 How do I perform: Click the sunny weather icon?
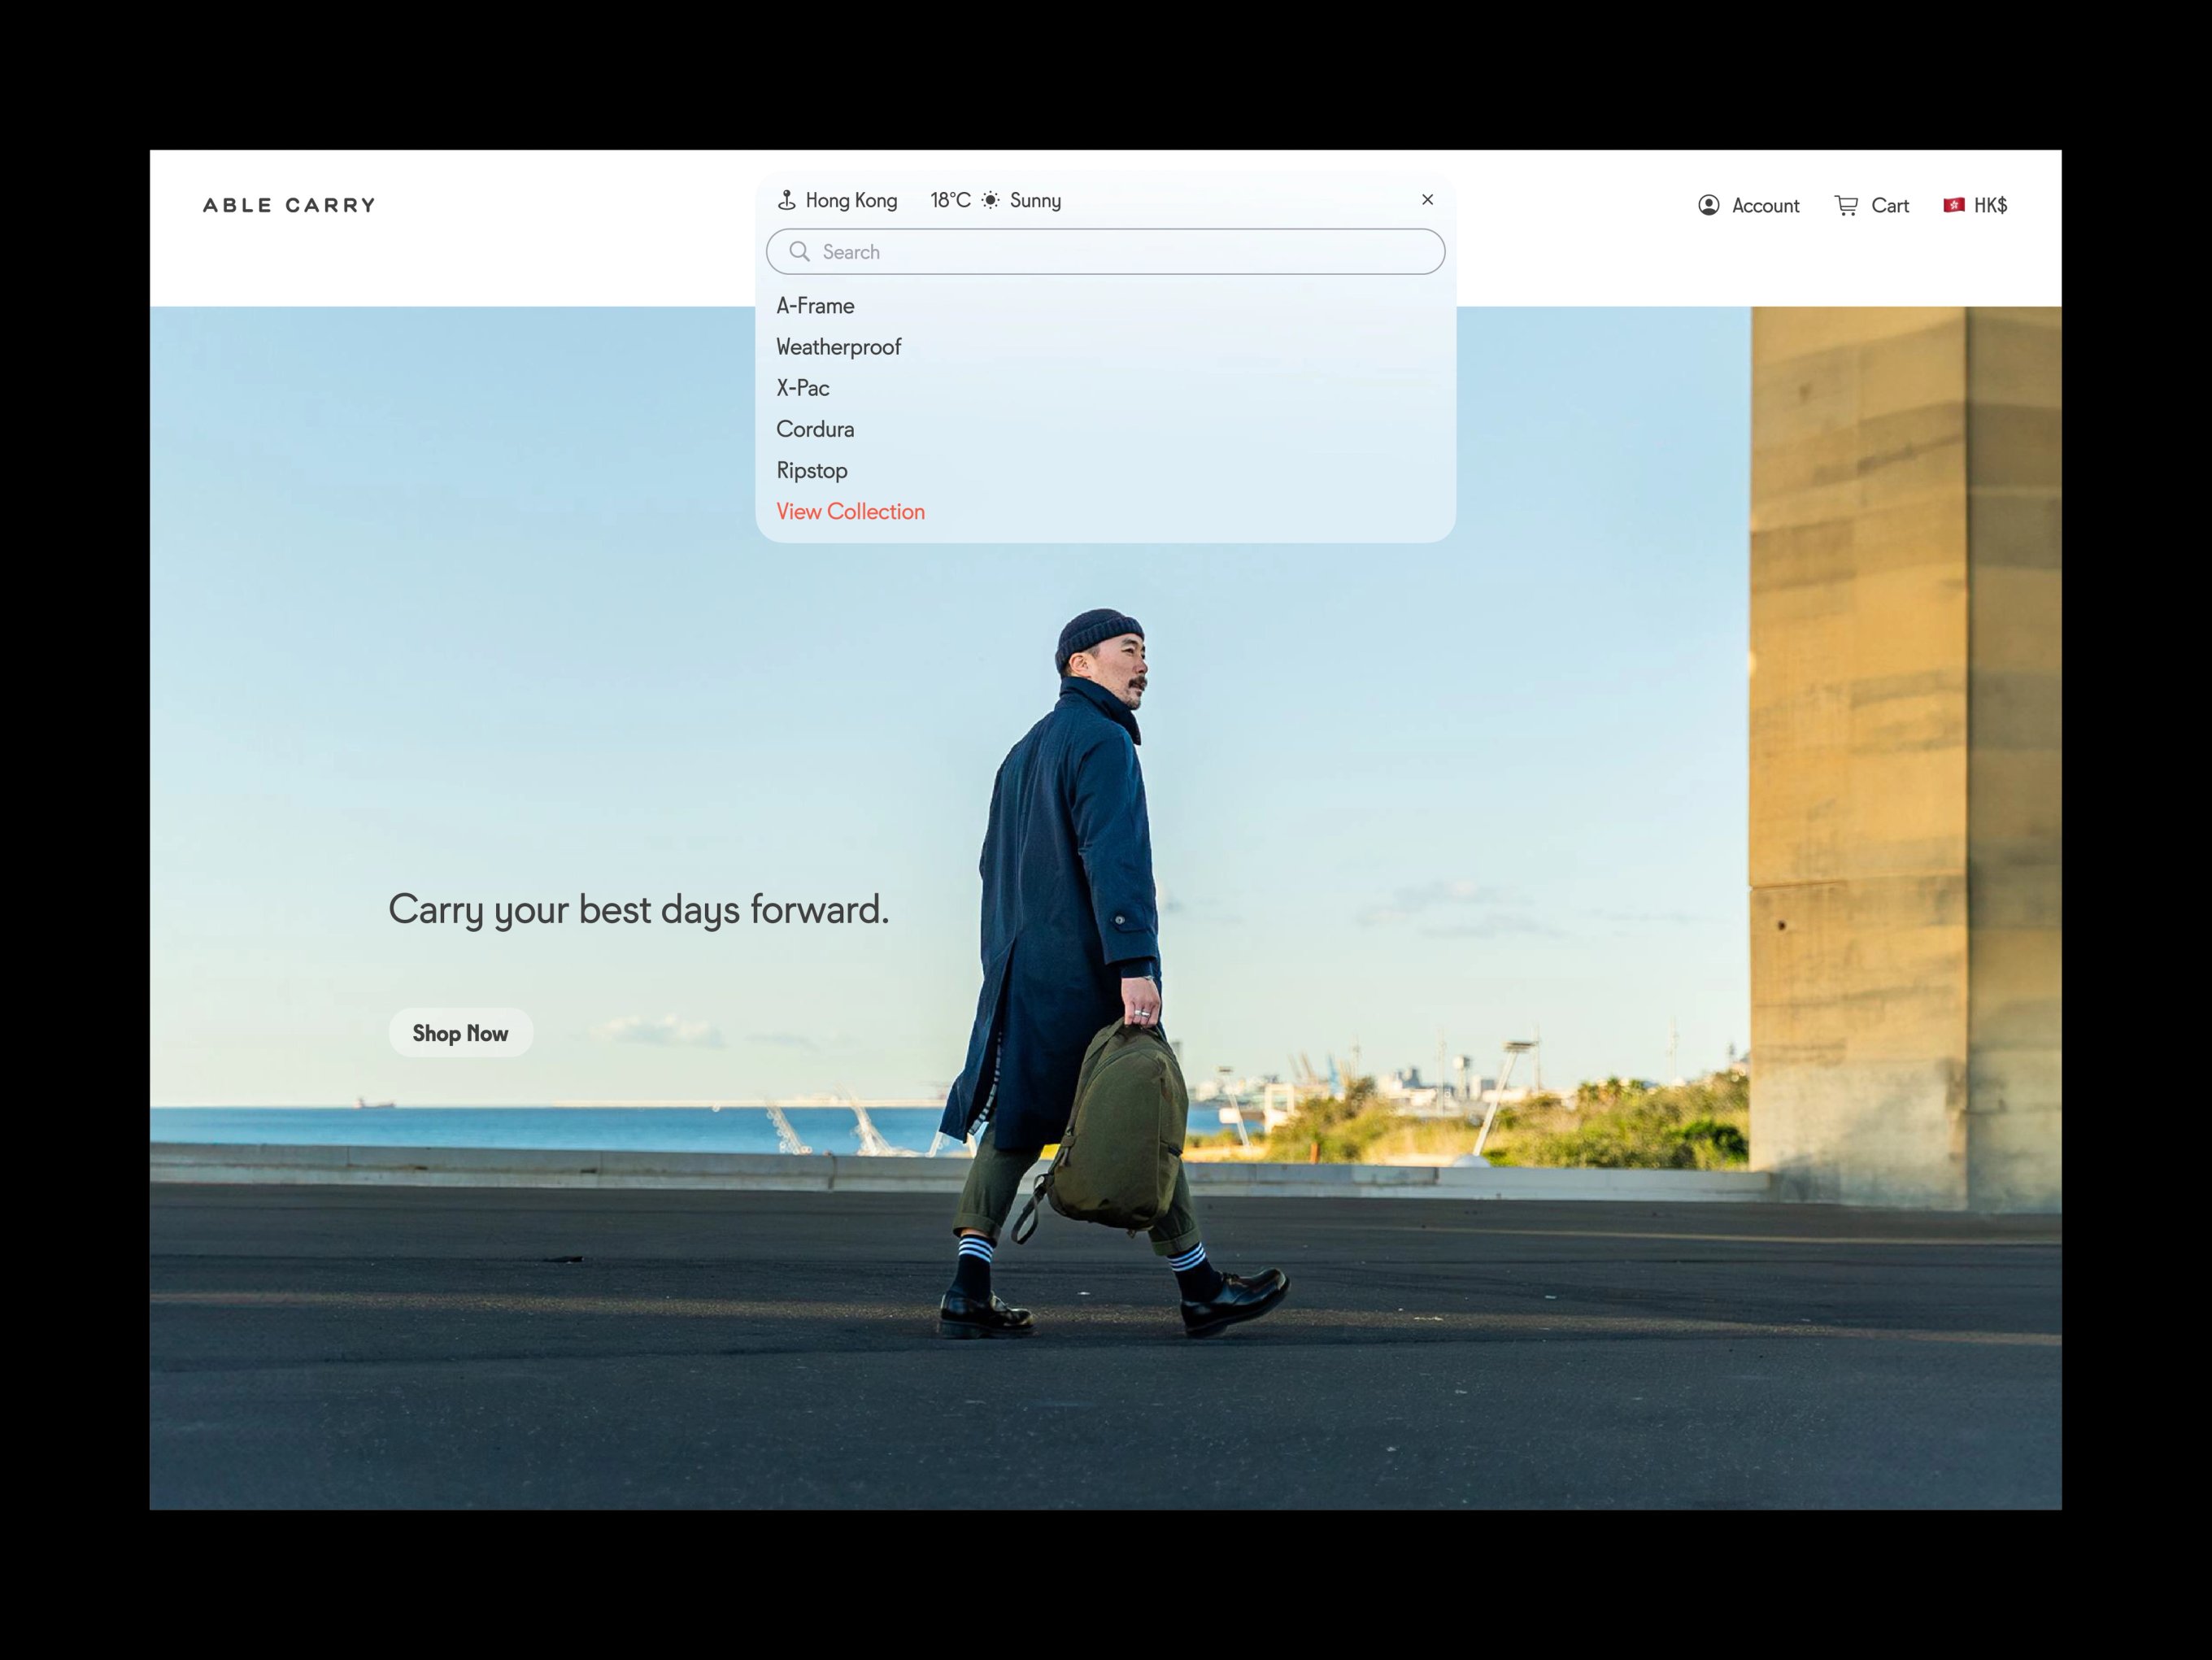tap(990, 201)
